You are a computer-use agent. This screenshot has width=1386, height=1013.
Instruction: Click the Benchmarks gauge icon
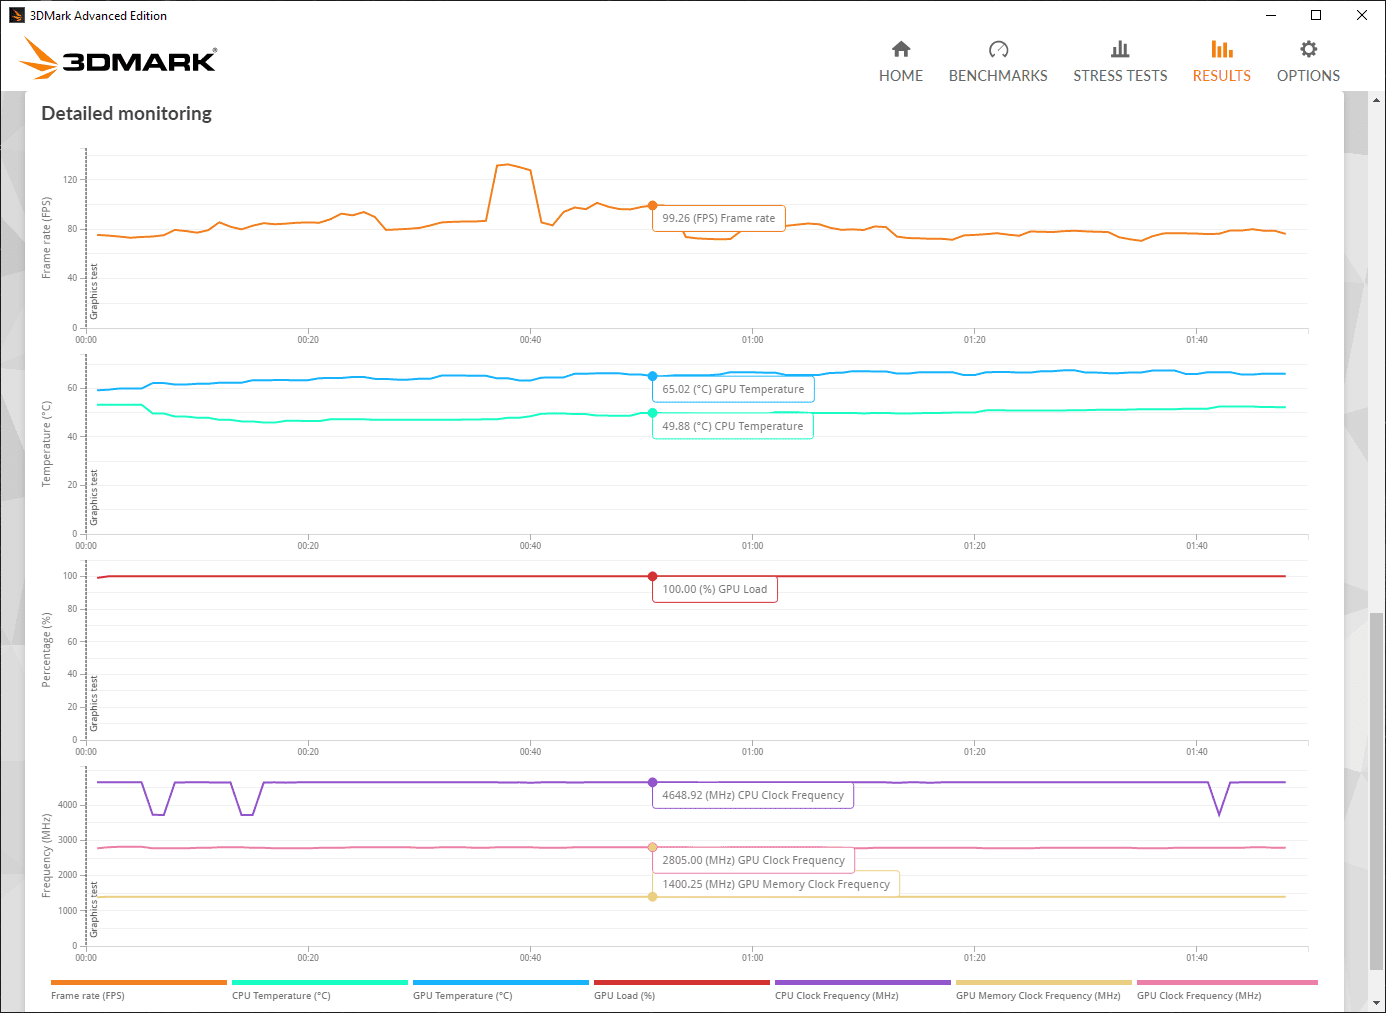coord(998,49)
